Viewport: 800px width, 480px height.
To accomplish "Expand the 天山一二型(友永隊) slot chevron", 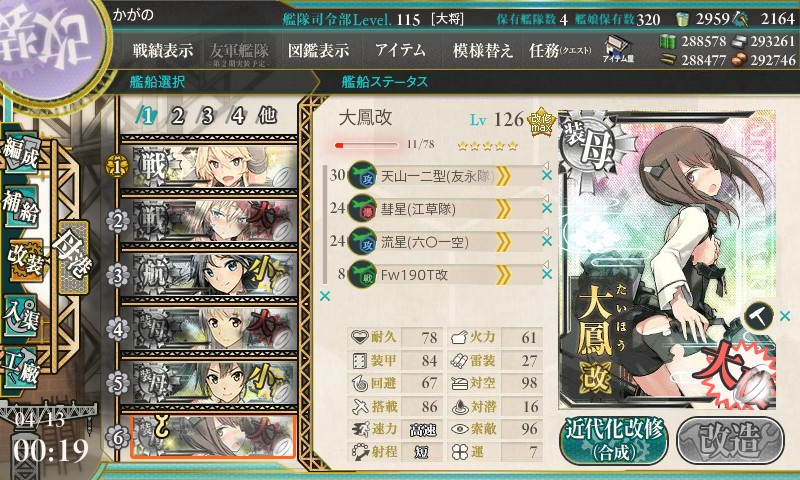I will click(503, 176).
